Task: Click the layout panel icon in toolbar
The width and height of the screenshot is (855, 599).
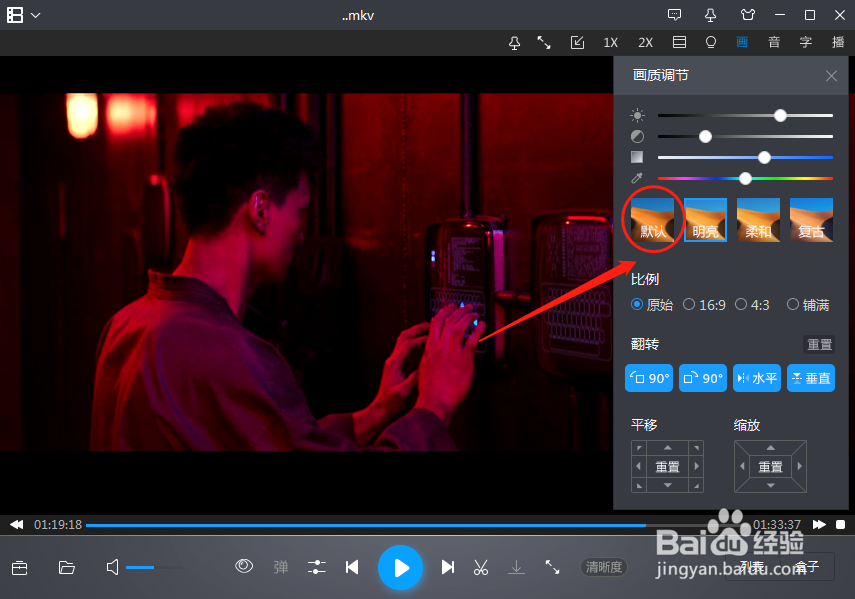Action: click(679, 43)
